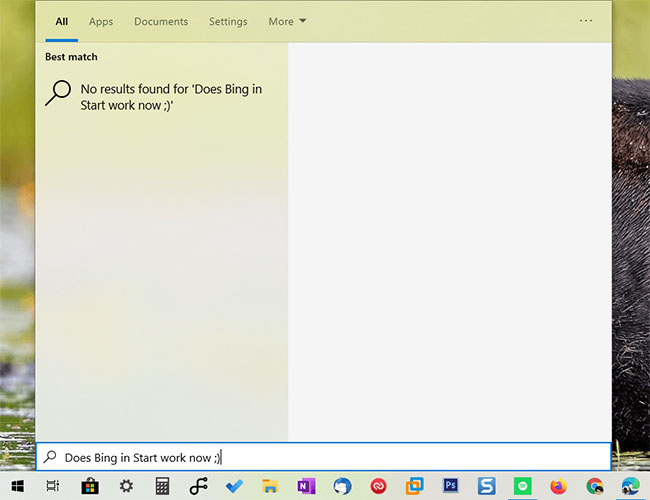The image size is (650, 500).
Task: Click the 'No results found' best match entry
Action: click(162, 97)
